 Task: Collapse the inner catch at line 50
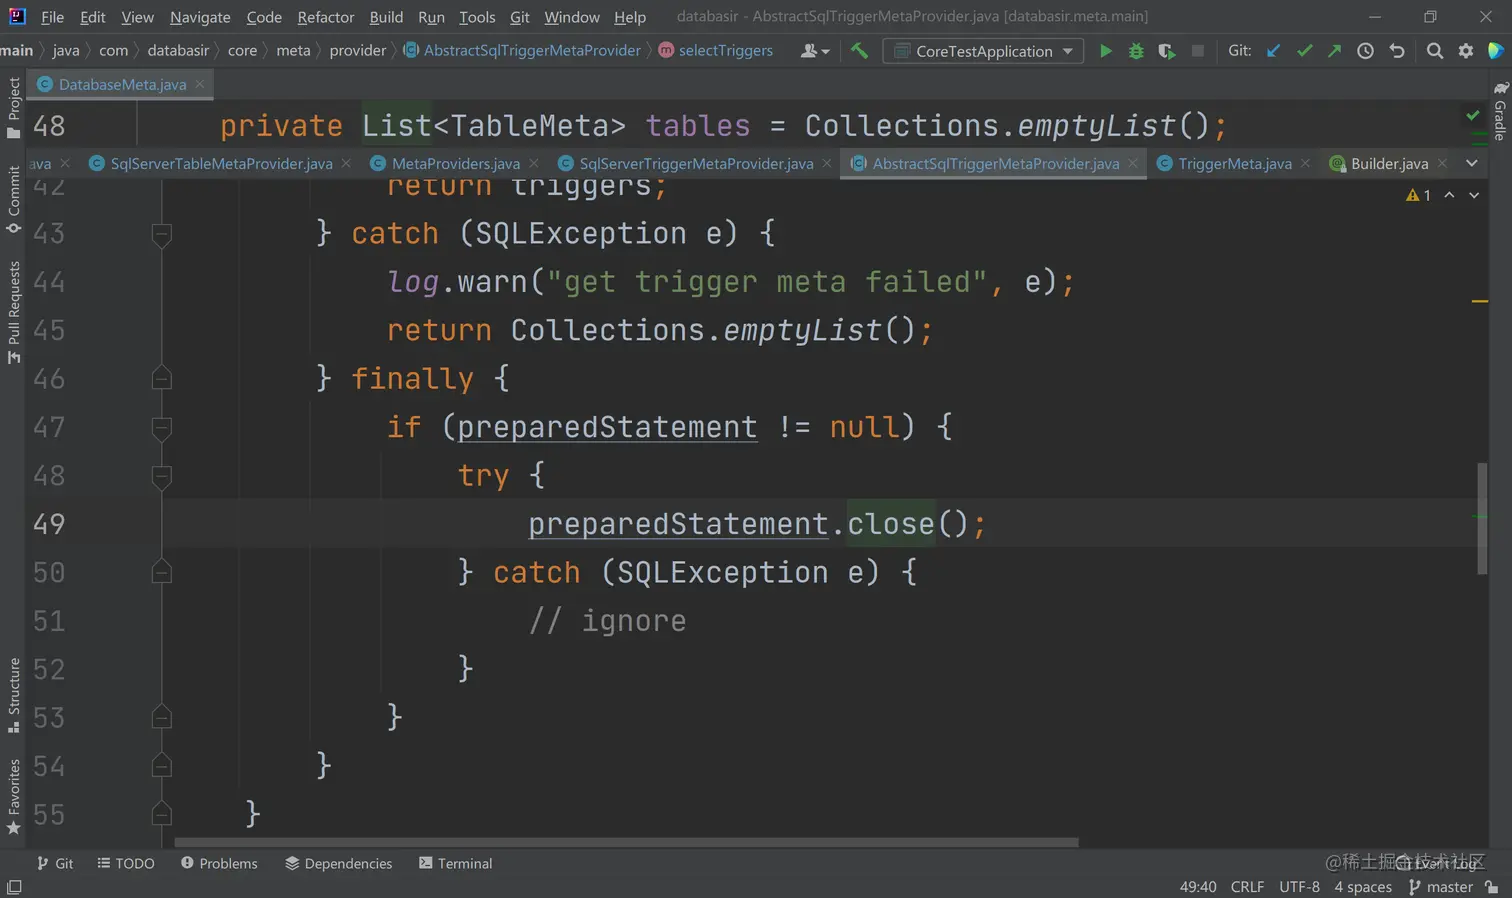pos(161,572)
